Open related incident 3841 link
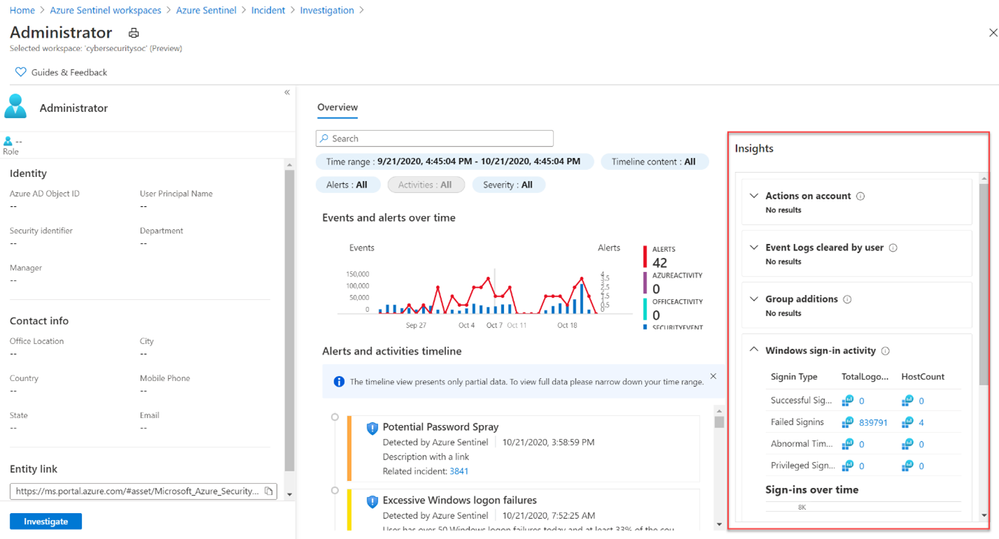Screen dimensions: 999x539 (x=459, y=471)
